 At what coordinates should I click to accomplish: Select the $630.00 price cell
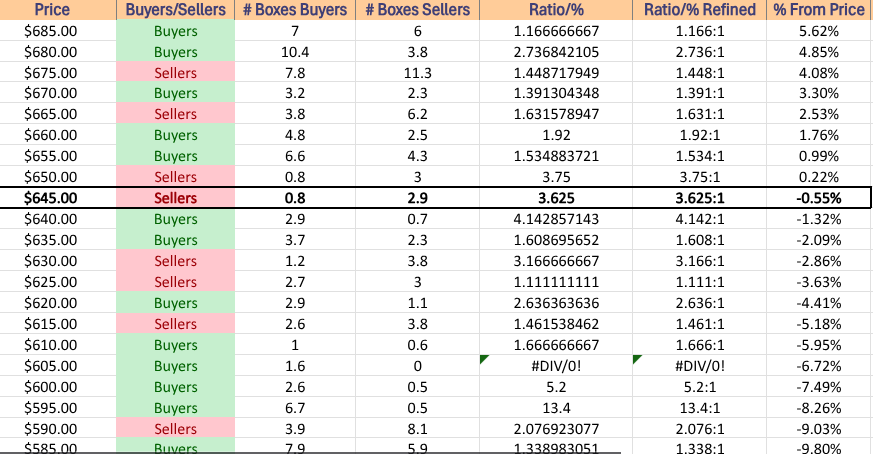point(58,261)
